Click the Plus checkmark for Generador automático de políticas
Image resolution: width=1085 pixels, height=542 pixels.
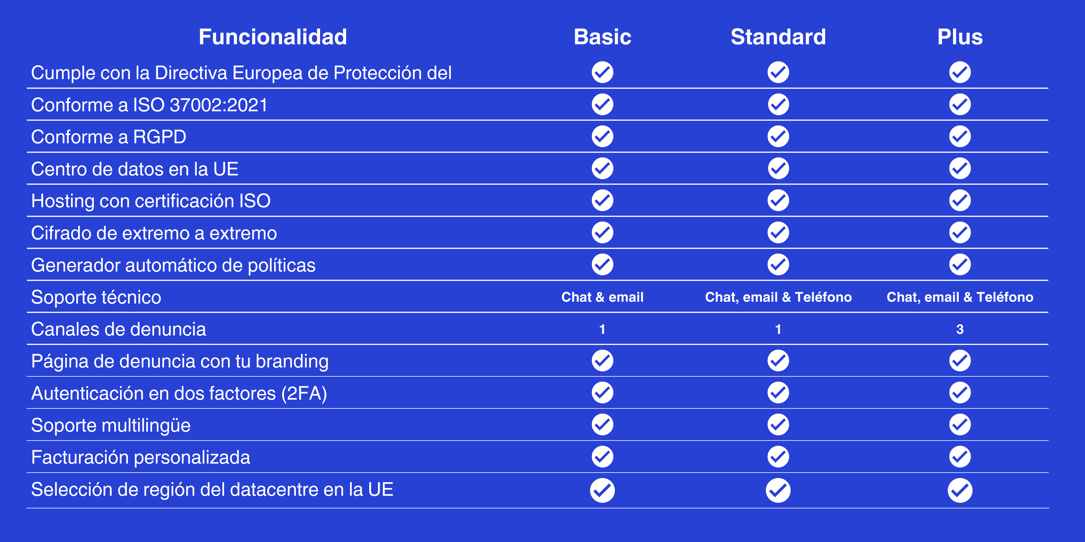pyautogui.click(x=960, y=264)
